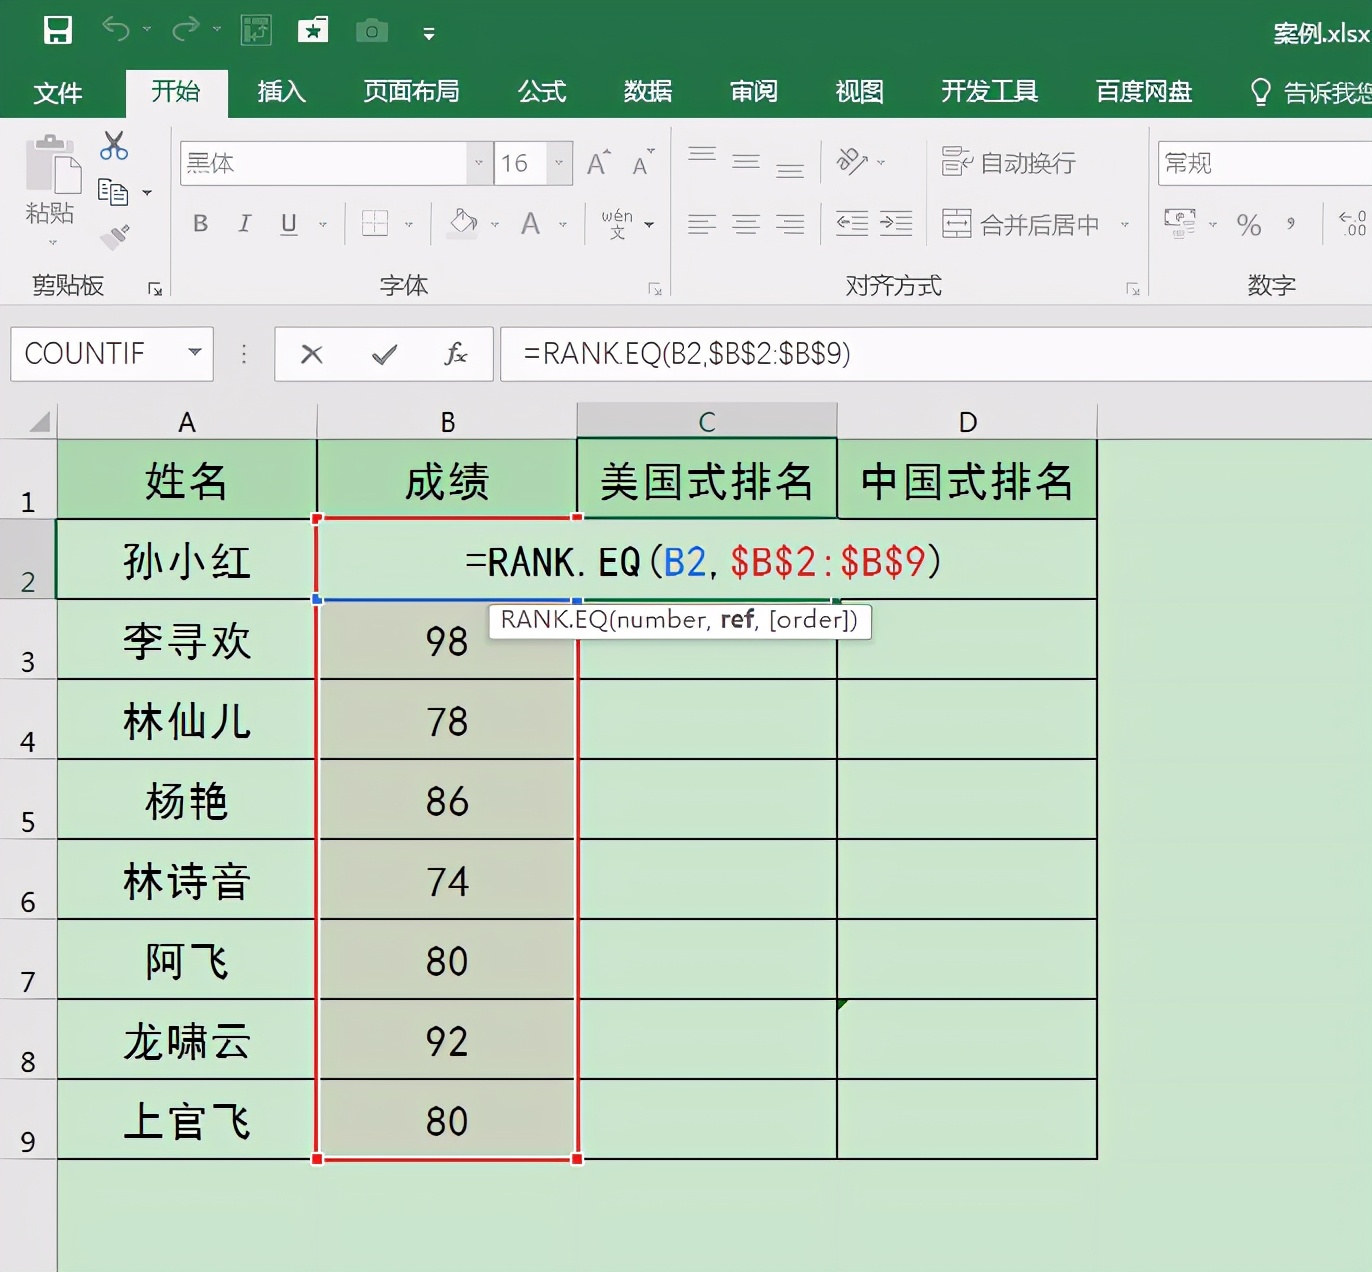Decrease the cell indent
1372x1272 pixels.
tap(852, 223)
